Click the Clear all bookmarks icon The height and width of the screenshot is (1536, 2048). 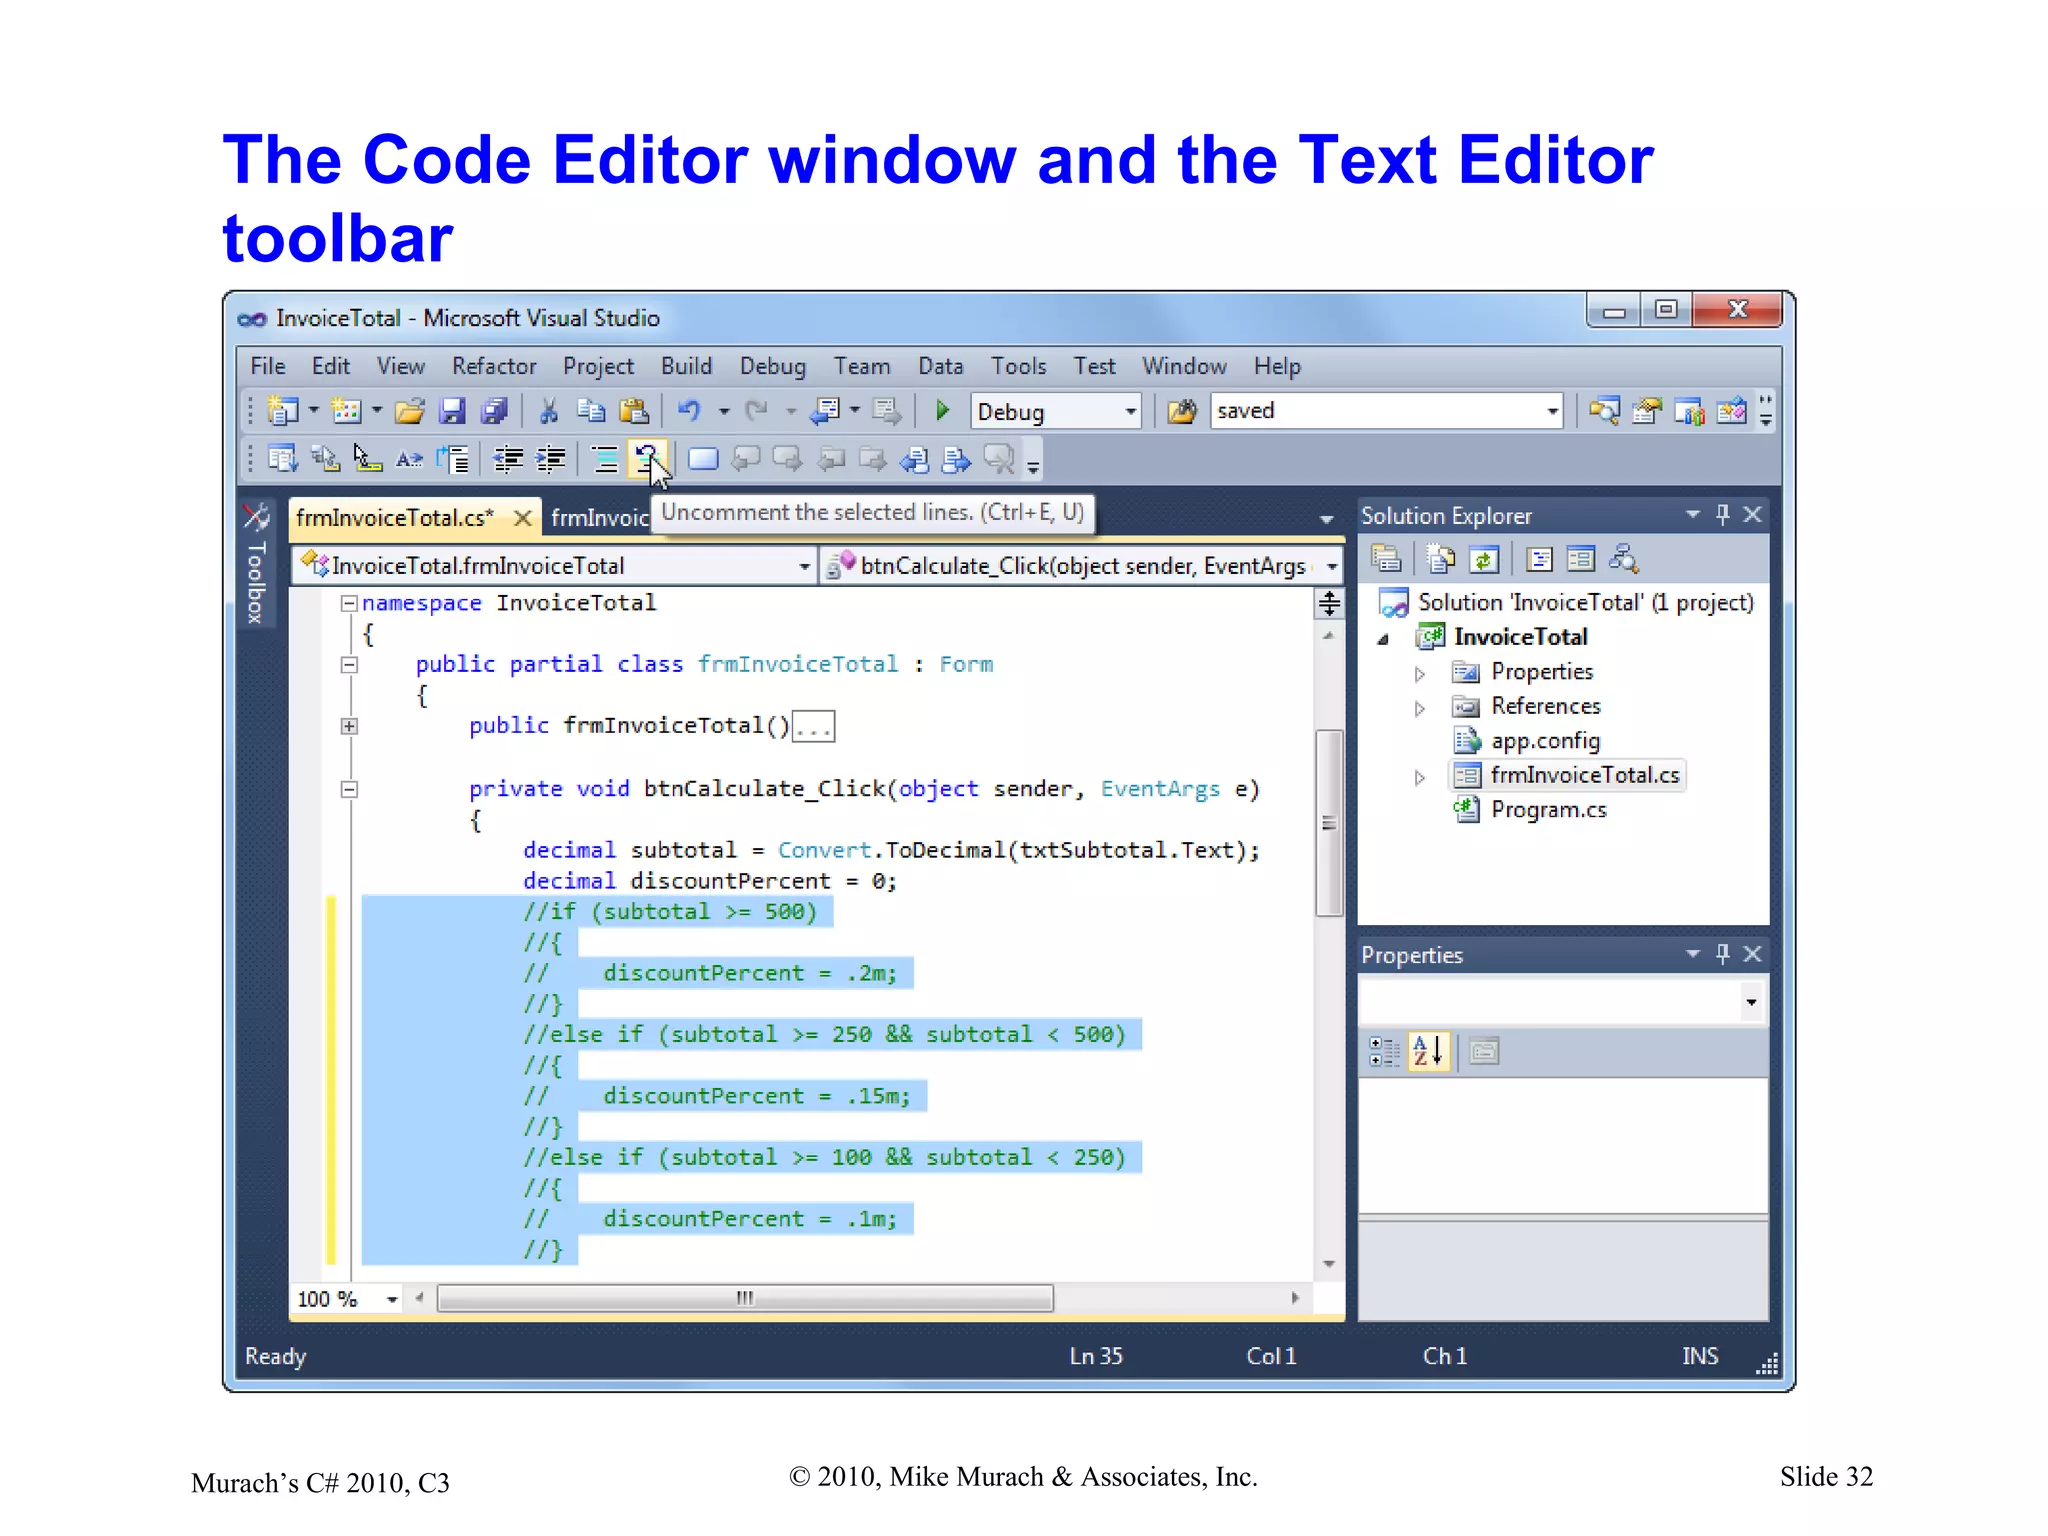click(x=998, y=459)
